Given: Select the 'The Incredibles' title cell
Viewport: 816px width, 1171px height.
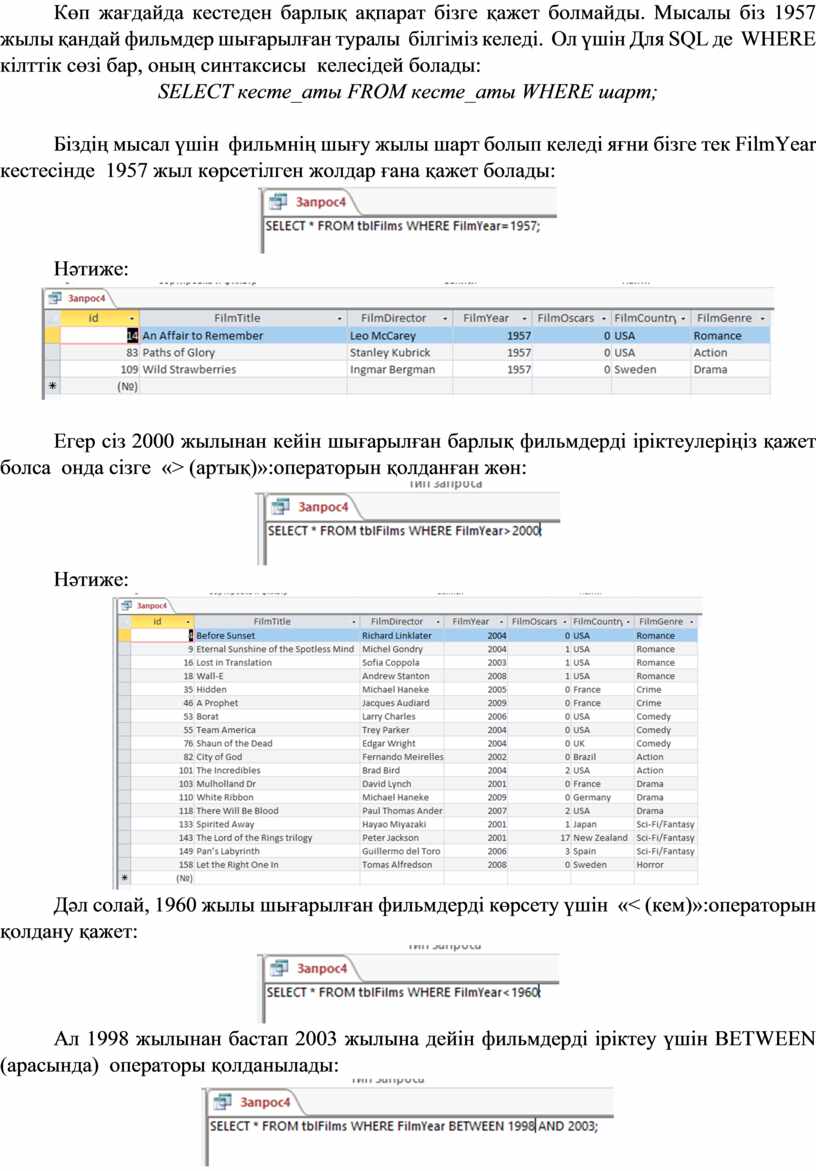Looking at the screenshot, I should click(277, 770).
